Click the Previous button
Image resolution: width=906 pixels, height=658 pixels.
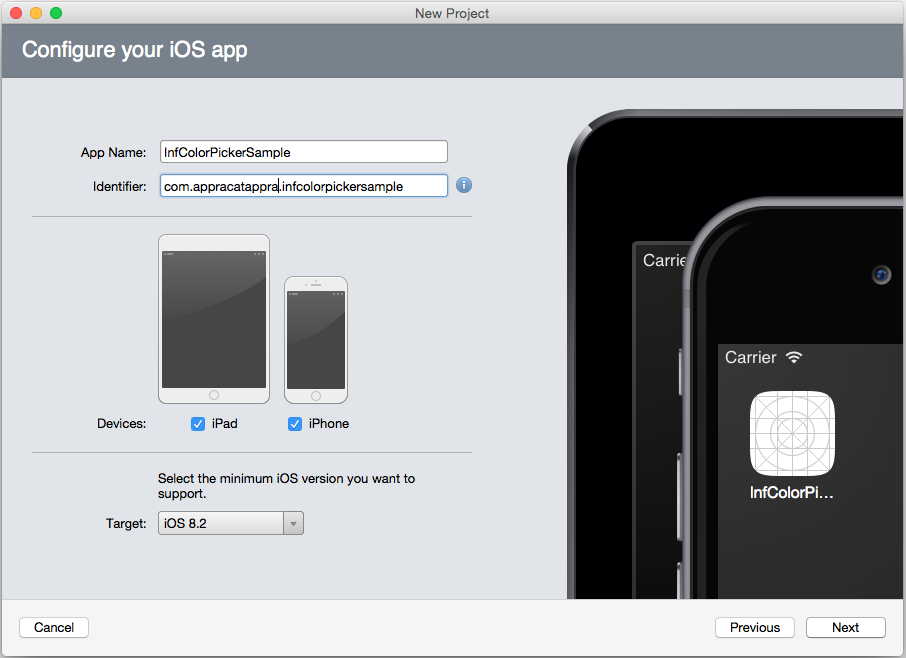coord(754,627)
